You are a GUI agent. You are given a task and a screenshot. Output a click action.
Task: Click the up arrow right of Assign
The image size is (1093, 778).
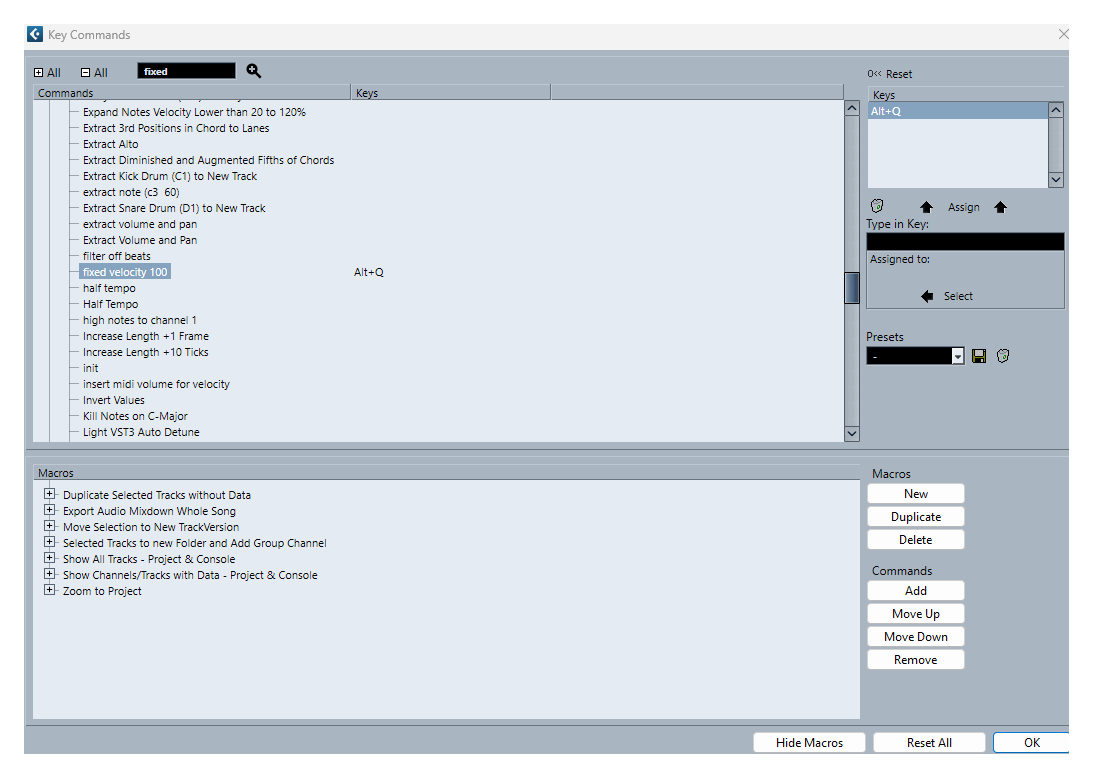pos(1001,207)
